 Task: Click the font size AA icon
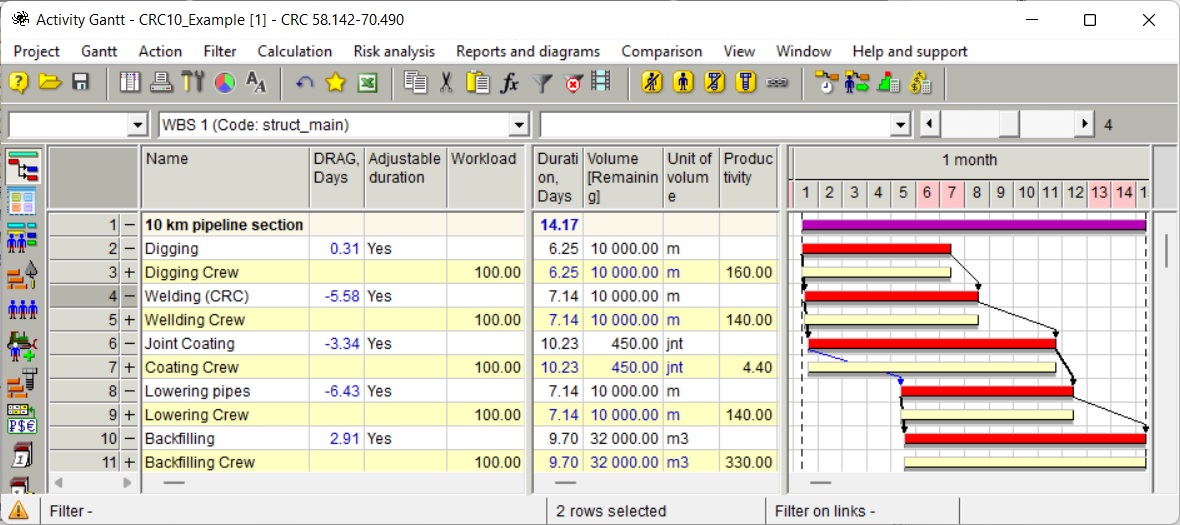[256, 83]
